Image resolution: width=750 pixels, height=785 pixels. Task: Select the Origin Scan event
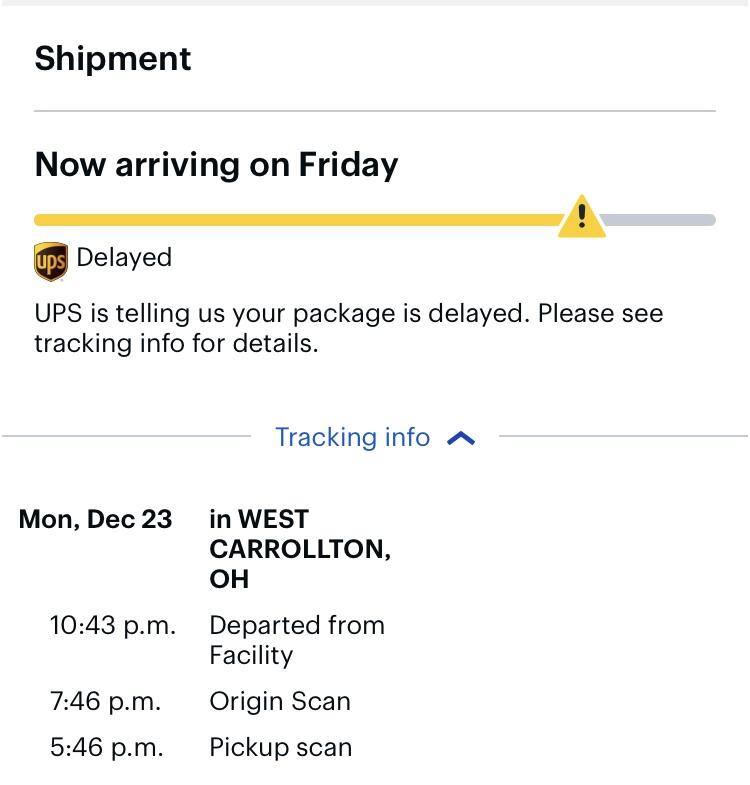tap(279, 701)
